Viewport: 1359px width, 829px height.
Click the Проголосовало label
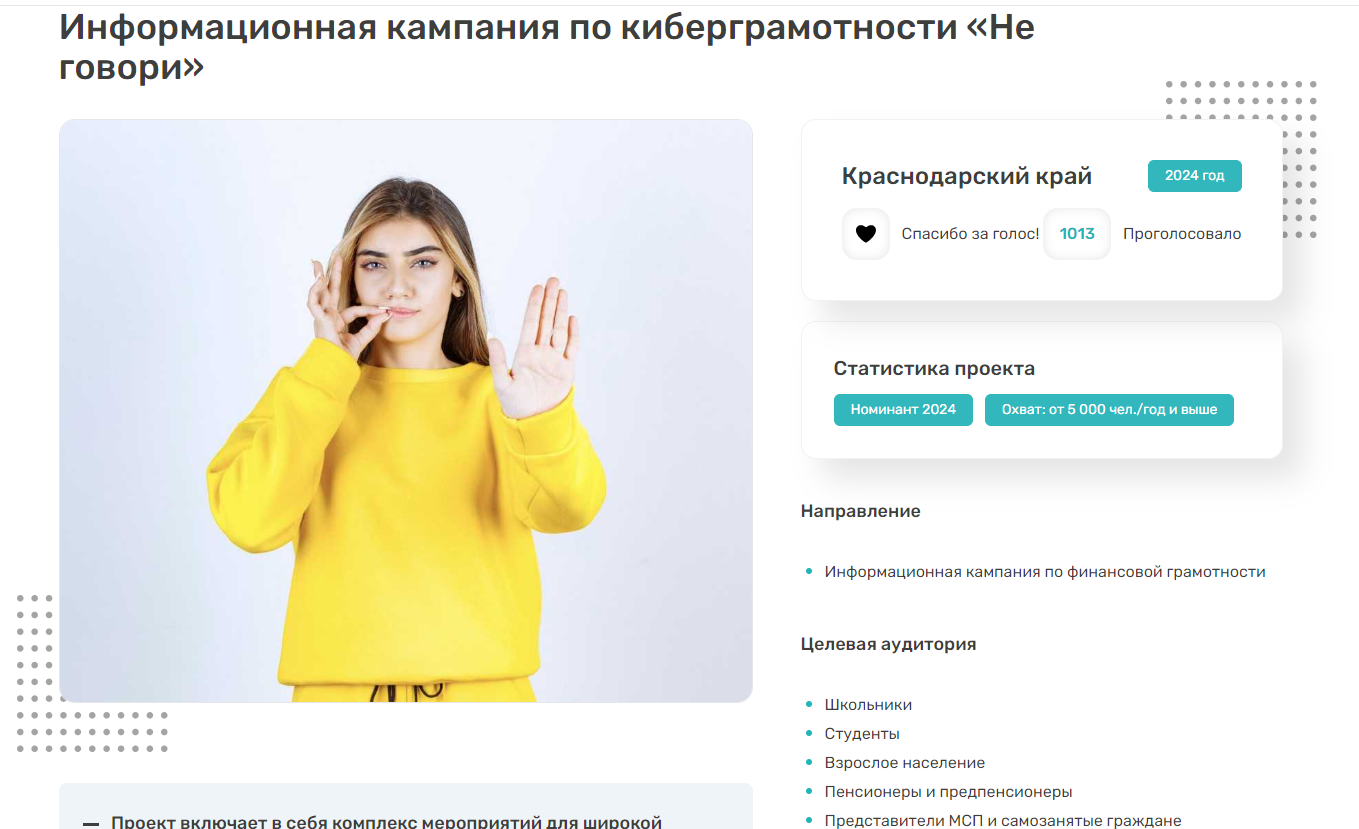coord(1182,234)
